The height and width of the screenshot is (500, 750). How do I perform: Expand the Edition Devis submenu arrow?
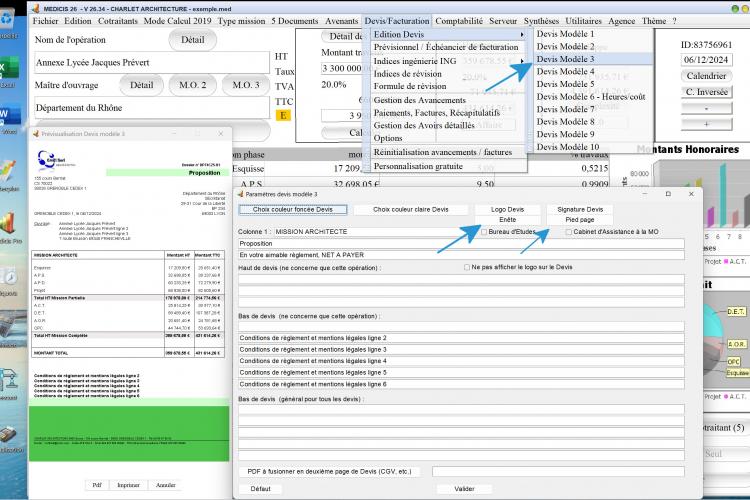pos(522,34)
